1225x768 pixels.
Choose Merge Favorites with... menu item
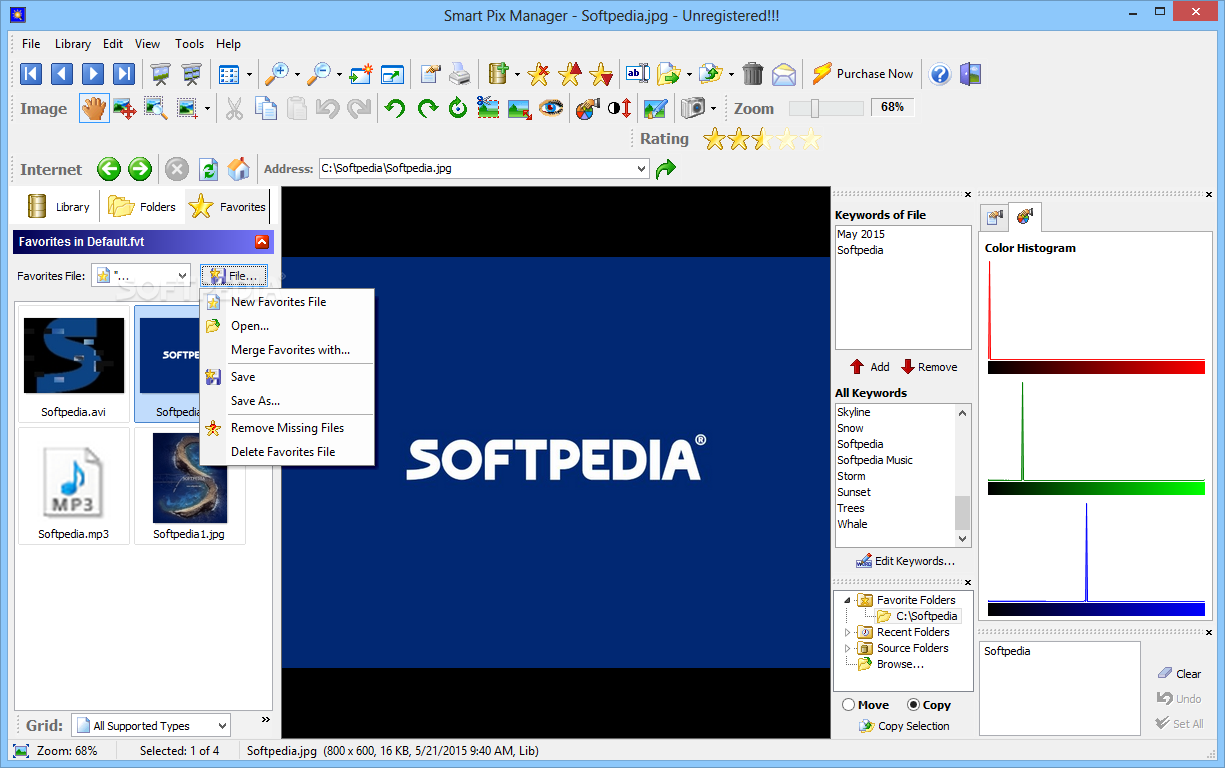pyautogui.click(x=287, y=350)
